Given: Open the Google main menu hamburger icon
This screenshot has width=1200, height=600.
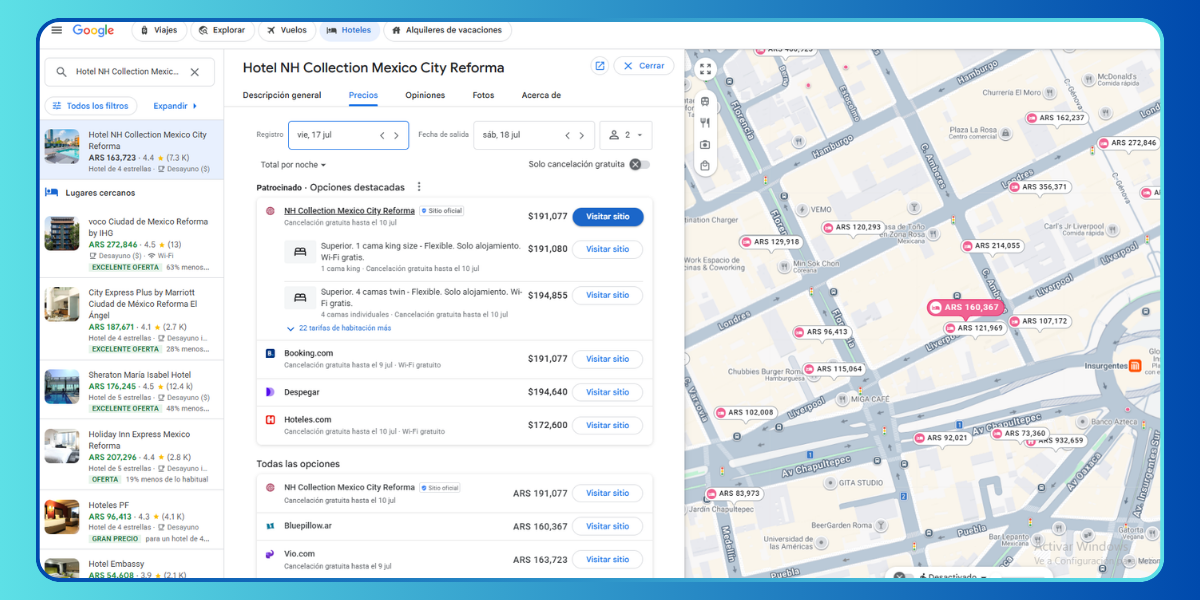Looking at the screenshot, I should [57, 30].
